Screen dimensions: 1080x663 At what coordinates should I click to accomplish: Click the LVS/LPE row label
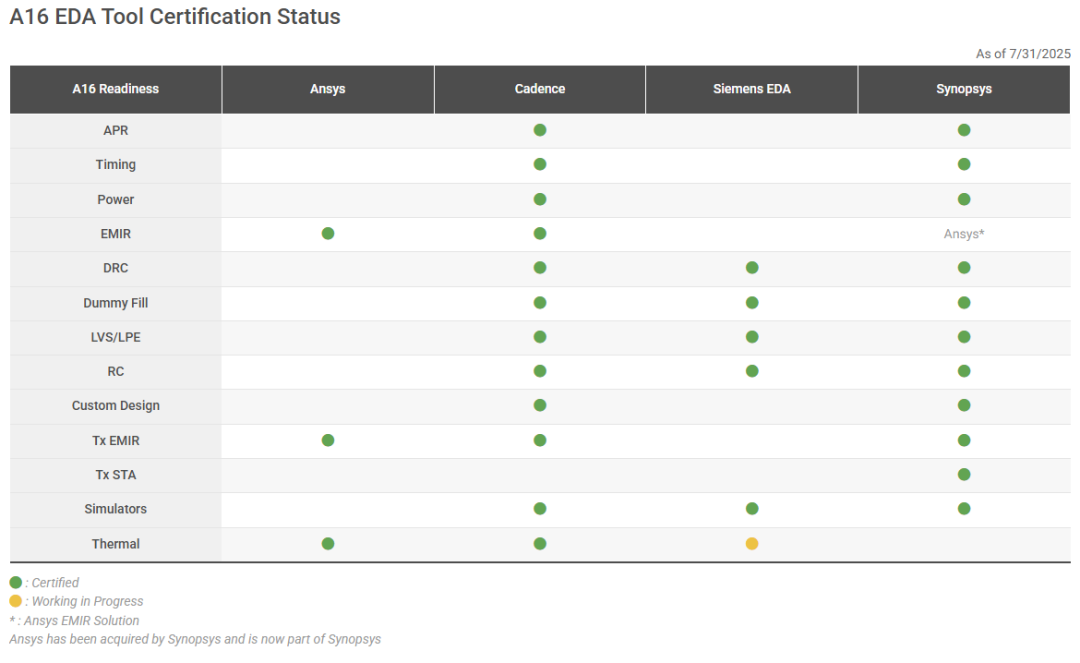click(x=116, y=337)
